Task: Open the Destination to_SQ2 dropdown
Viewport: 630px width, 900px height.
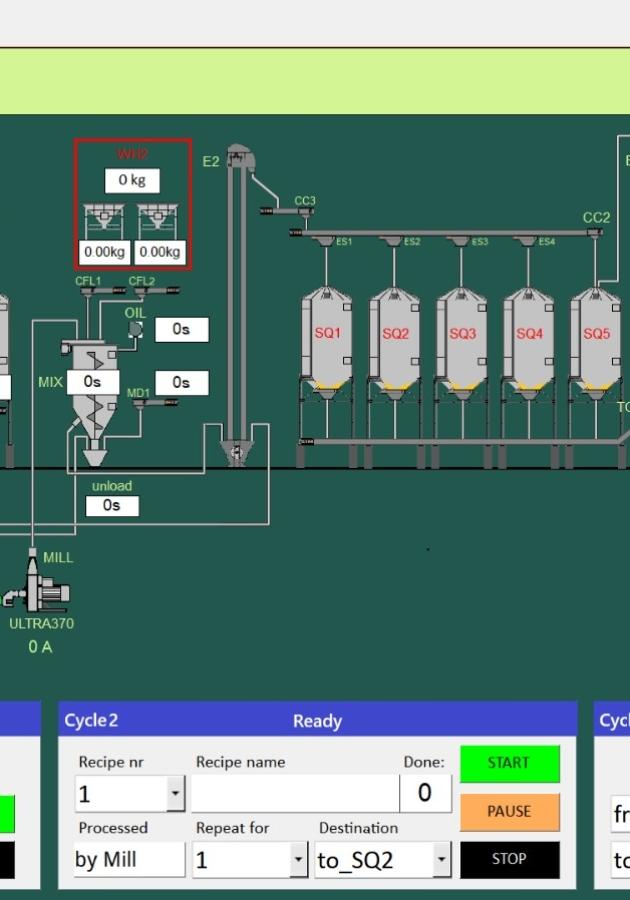Action: pos(441,860)
